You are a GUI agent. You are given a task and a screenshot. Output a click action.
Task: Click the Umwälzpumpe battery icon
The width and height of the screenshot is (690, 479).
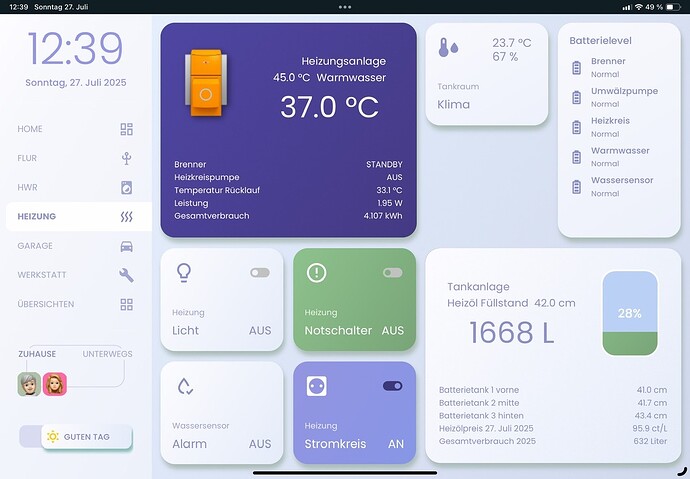[x=576, y=97]
